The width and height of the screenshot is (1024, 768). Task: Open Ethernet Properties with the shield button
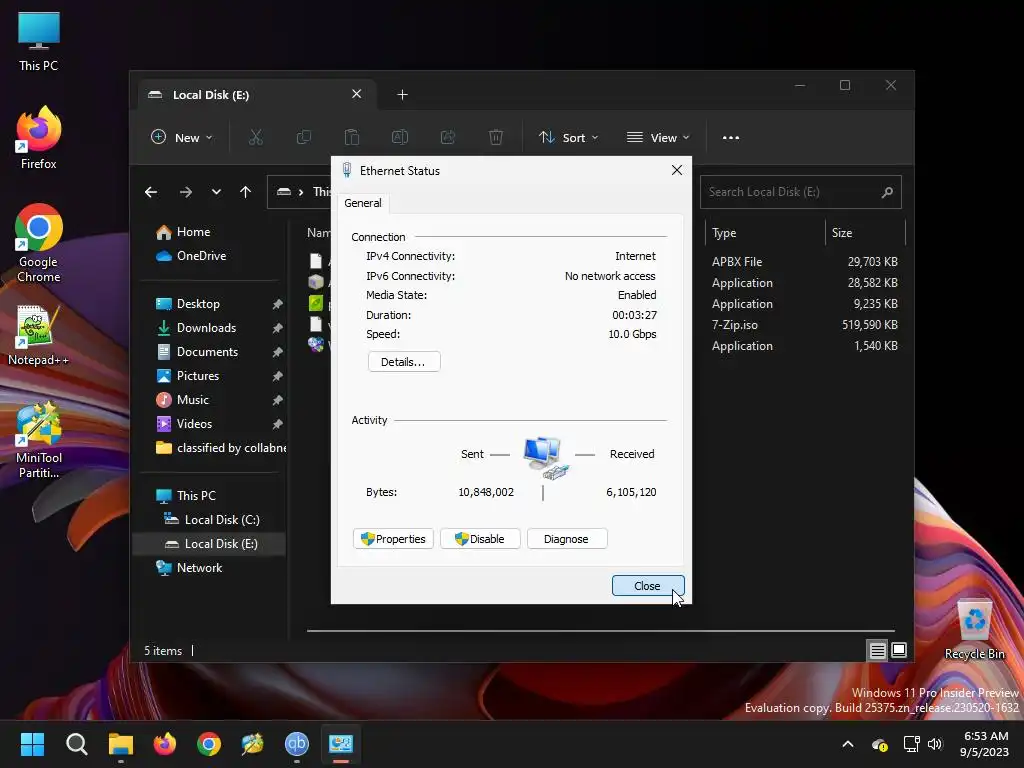click(x=393, y=539)
